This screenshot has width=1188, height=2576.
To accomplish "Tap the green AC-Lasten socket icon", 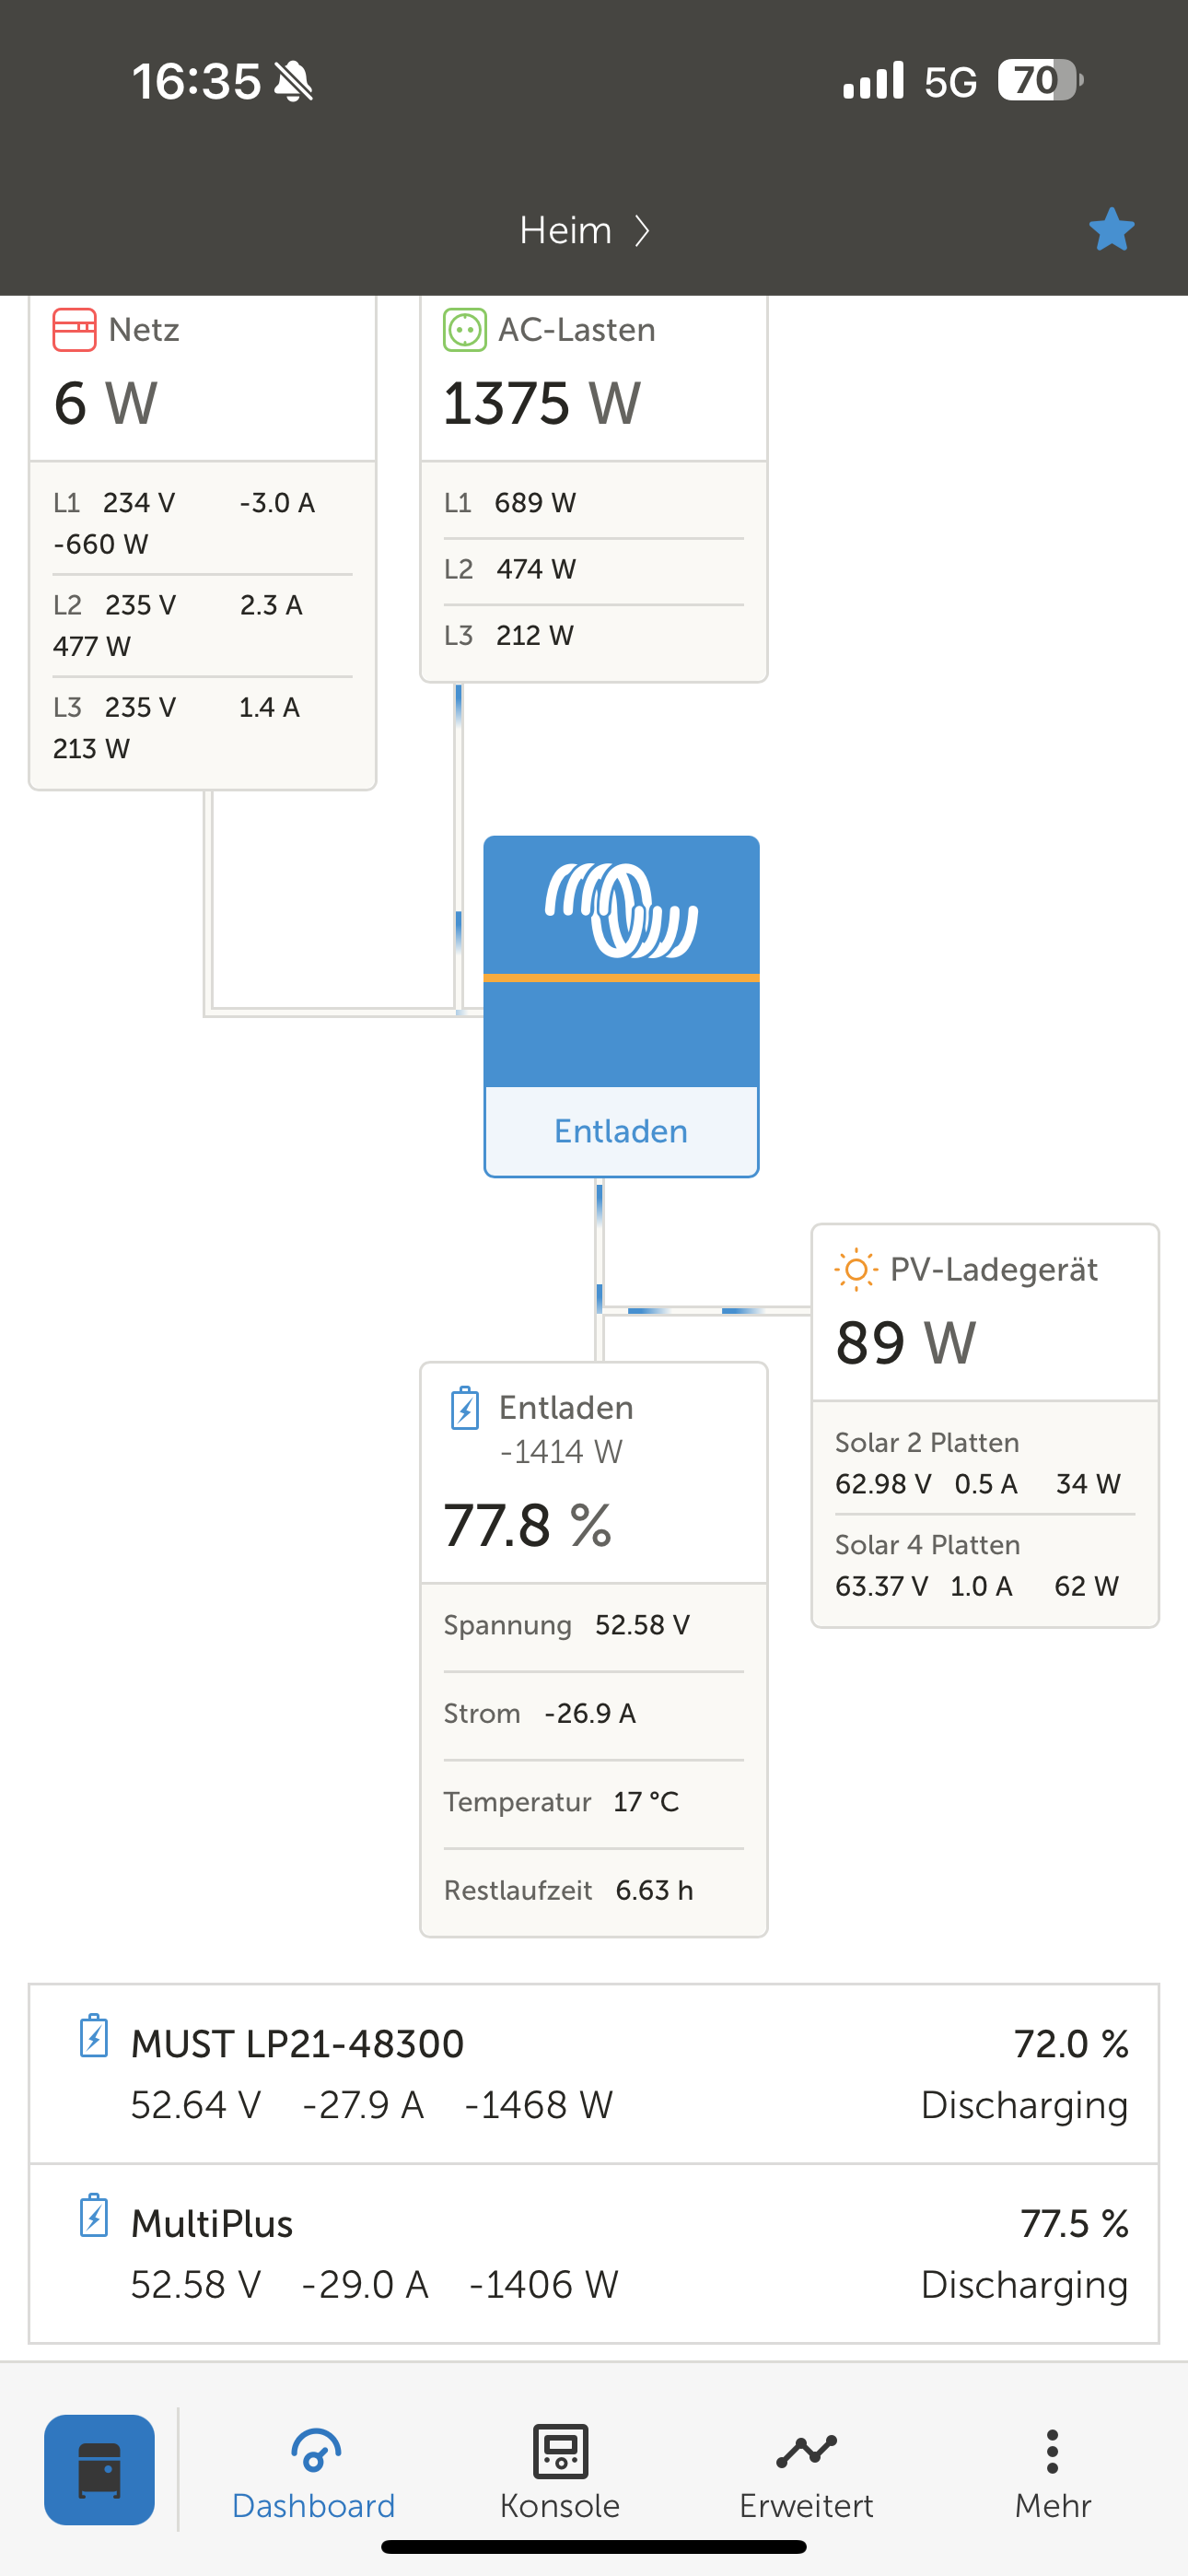I will 465,330.
